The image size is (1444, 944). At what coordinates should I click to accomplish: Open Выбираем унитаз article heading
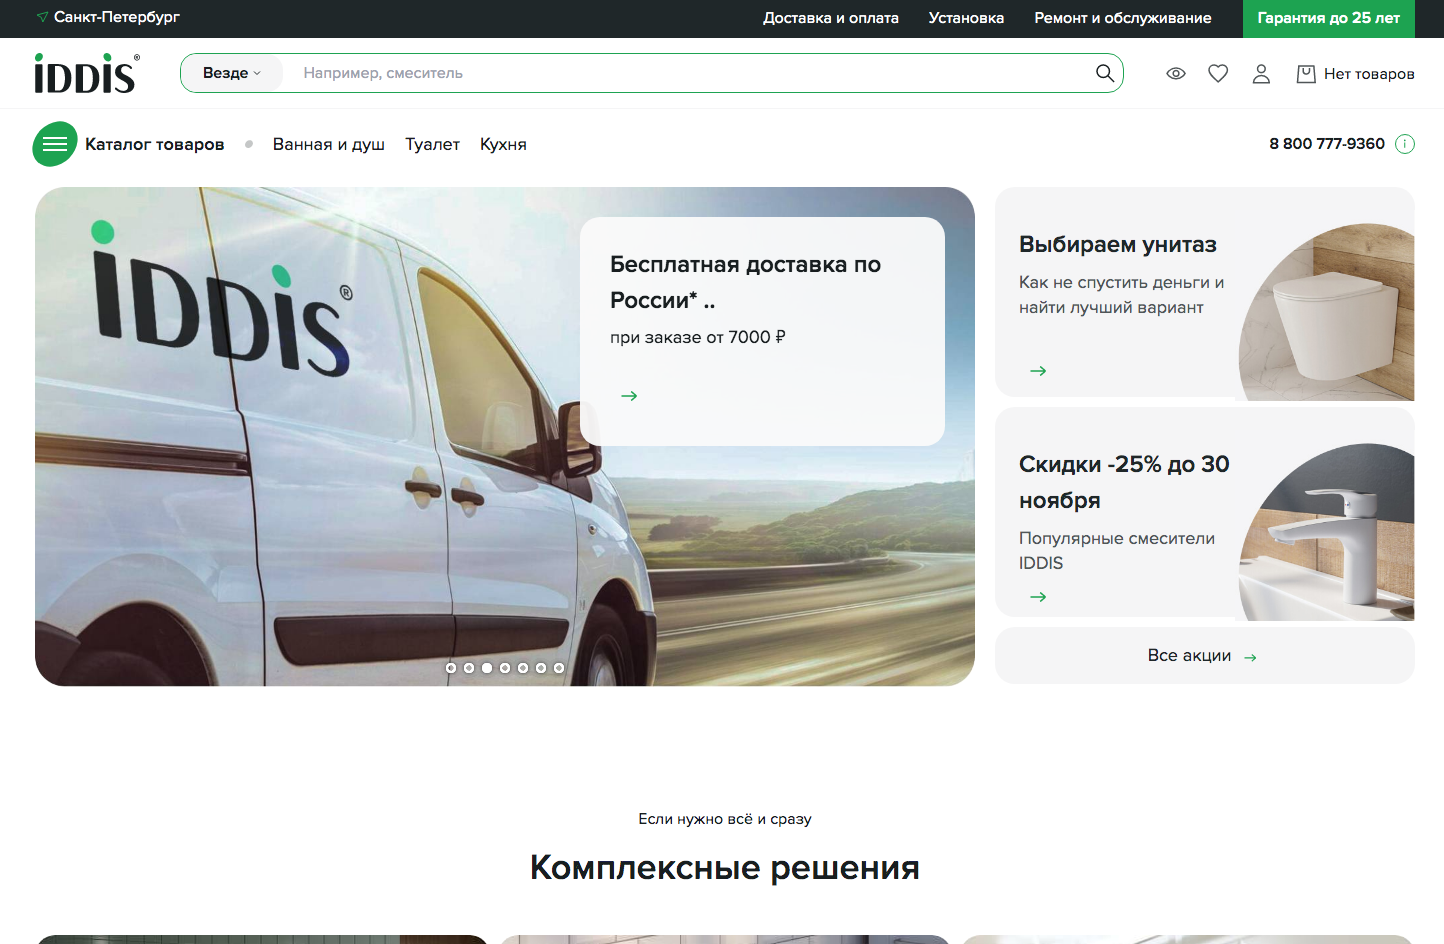point(1118,244)
